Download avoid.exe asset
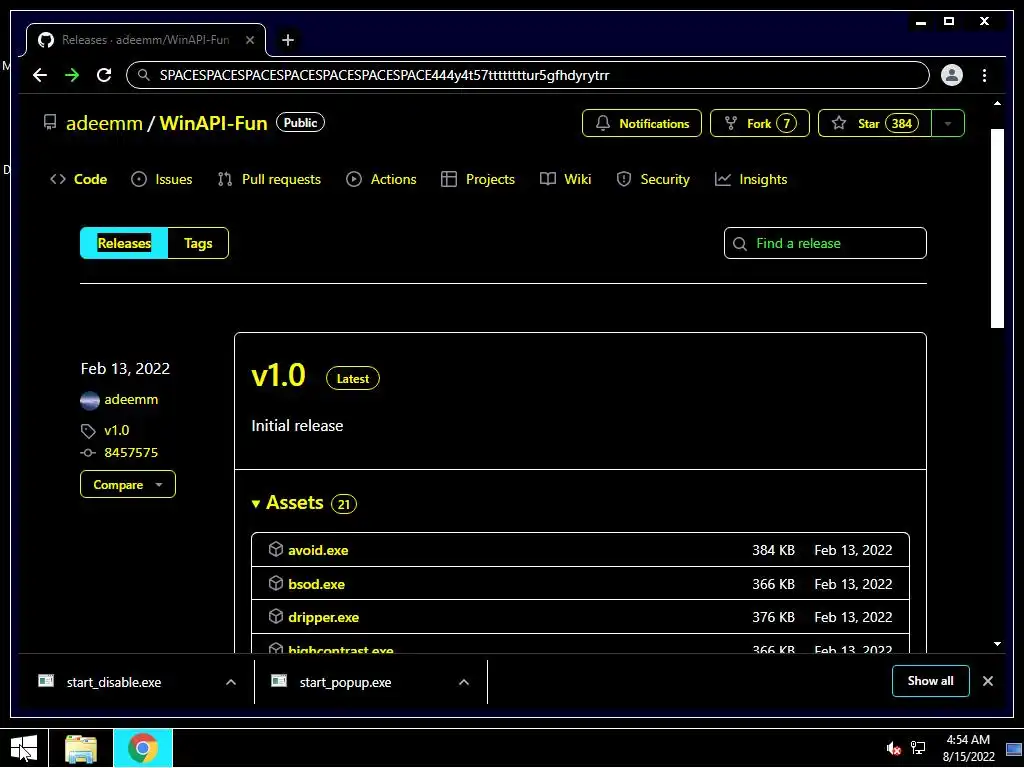The image size is (1024, 768). pos(318,550)
